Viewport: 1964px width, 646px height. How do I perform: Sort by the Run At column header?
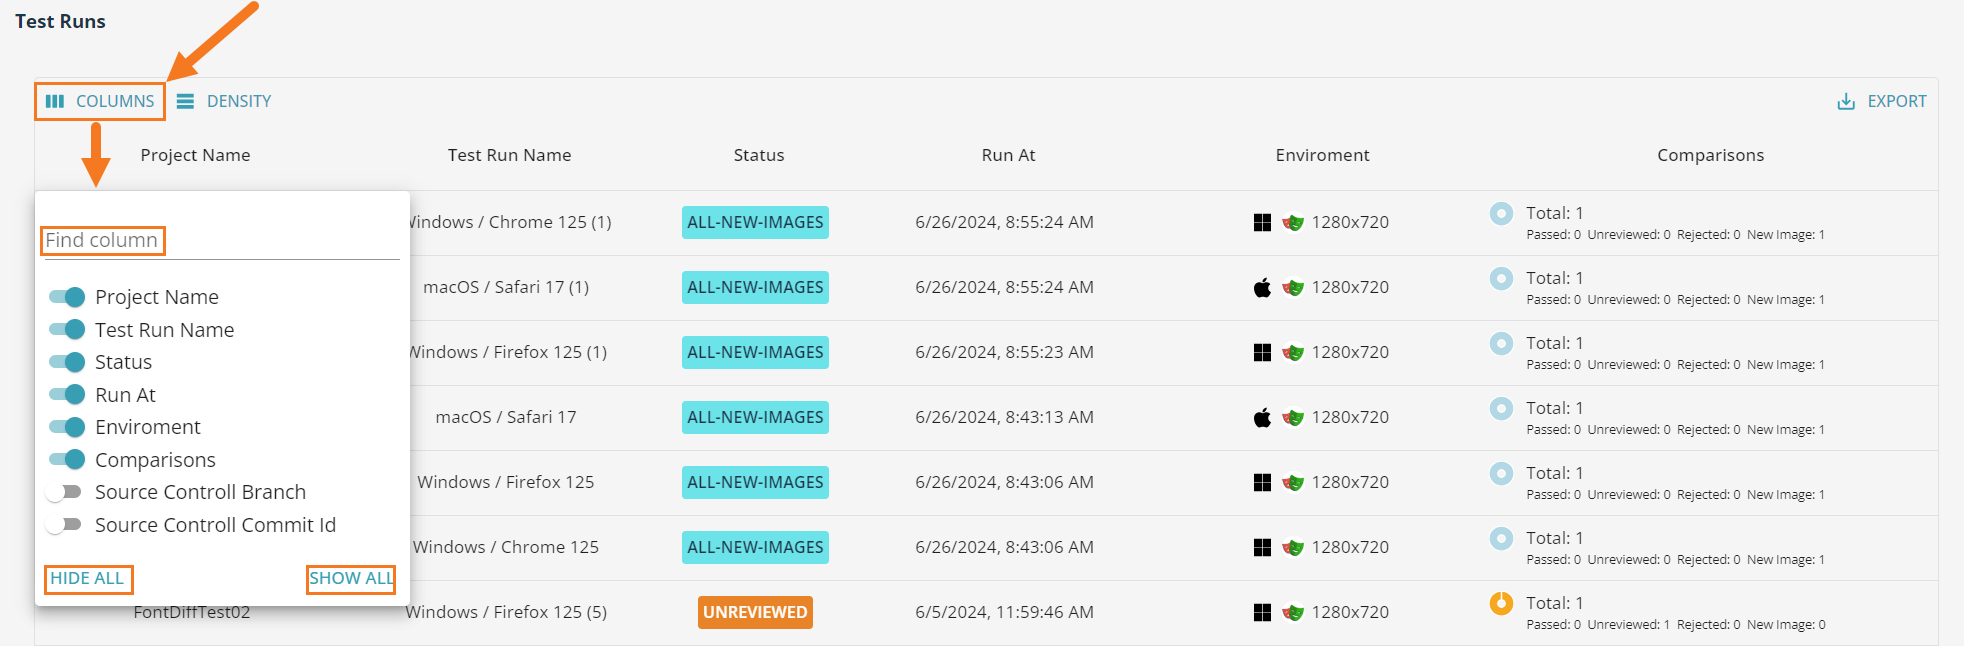coord(1008,155)
